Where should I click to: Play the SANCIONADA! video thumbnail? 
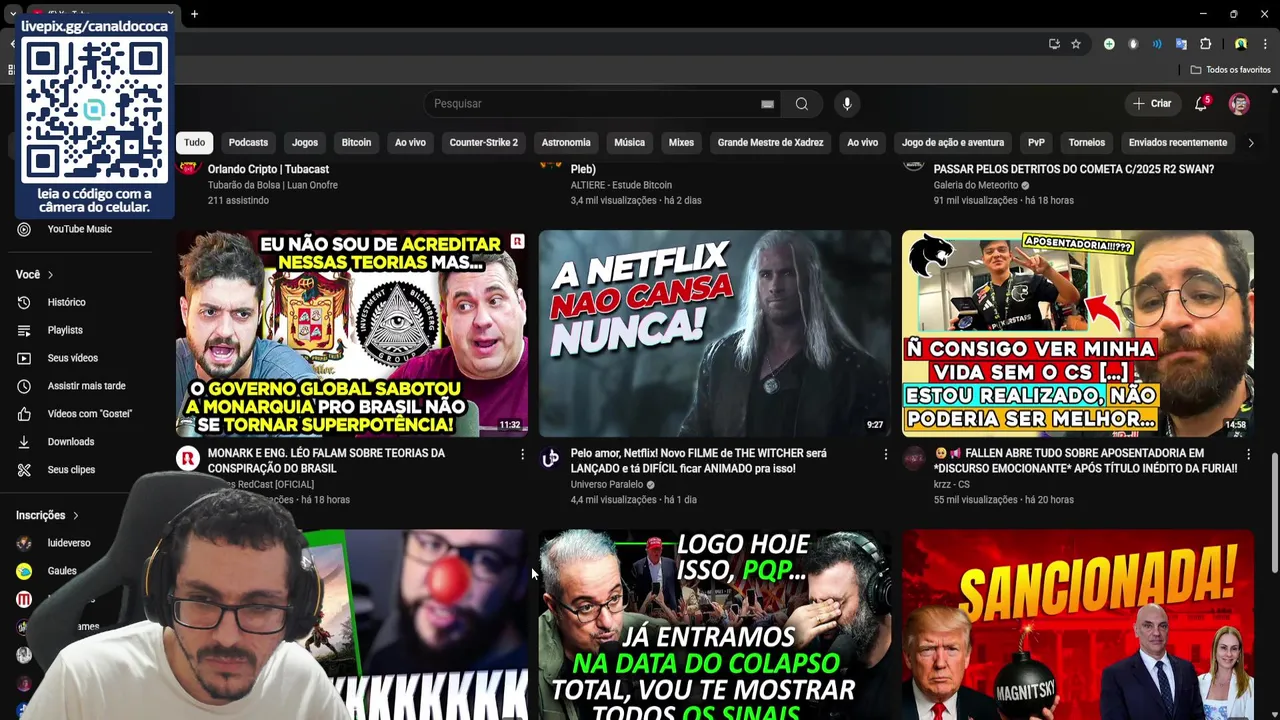(1078, 625)
